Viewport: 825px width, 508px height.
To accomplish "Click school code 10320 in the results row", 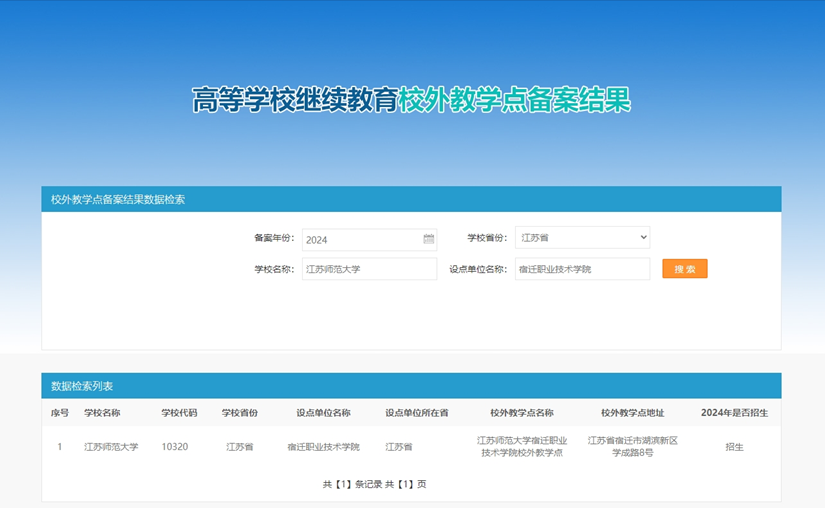I will click(175, 447).
